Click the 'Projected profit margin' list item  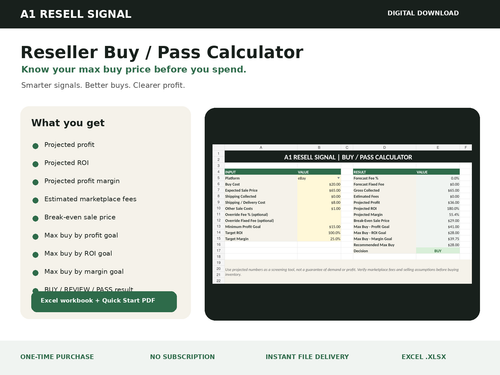[x=82, y=181]
